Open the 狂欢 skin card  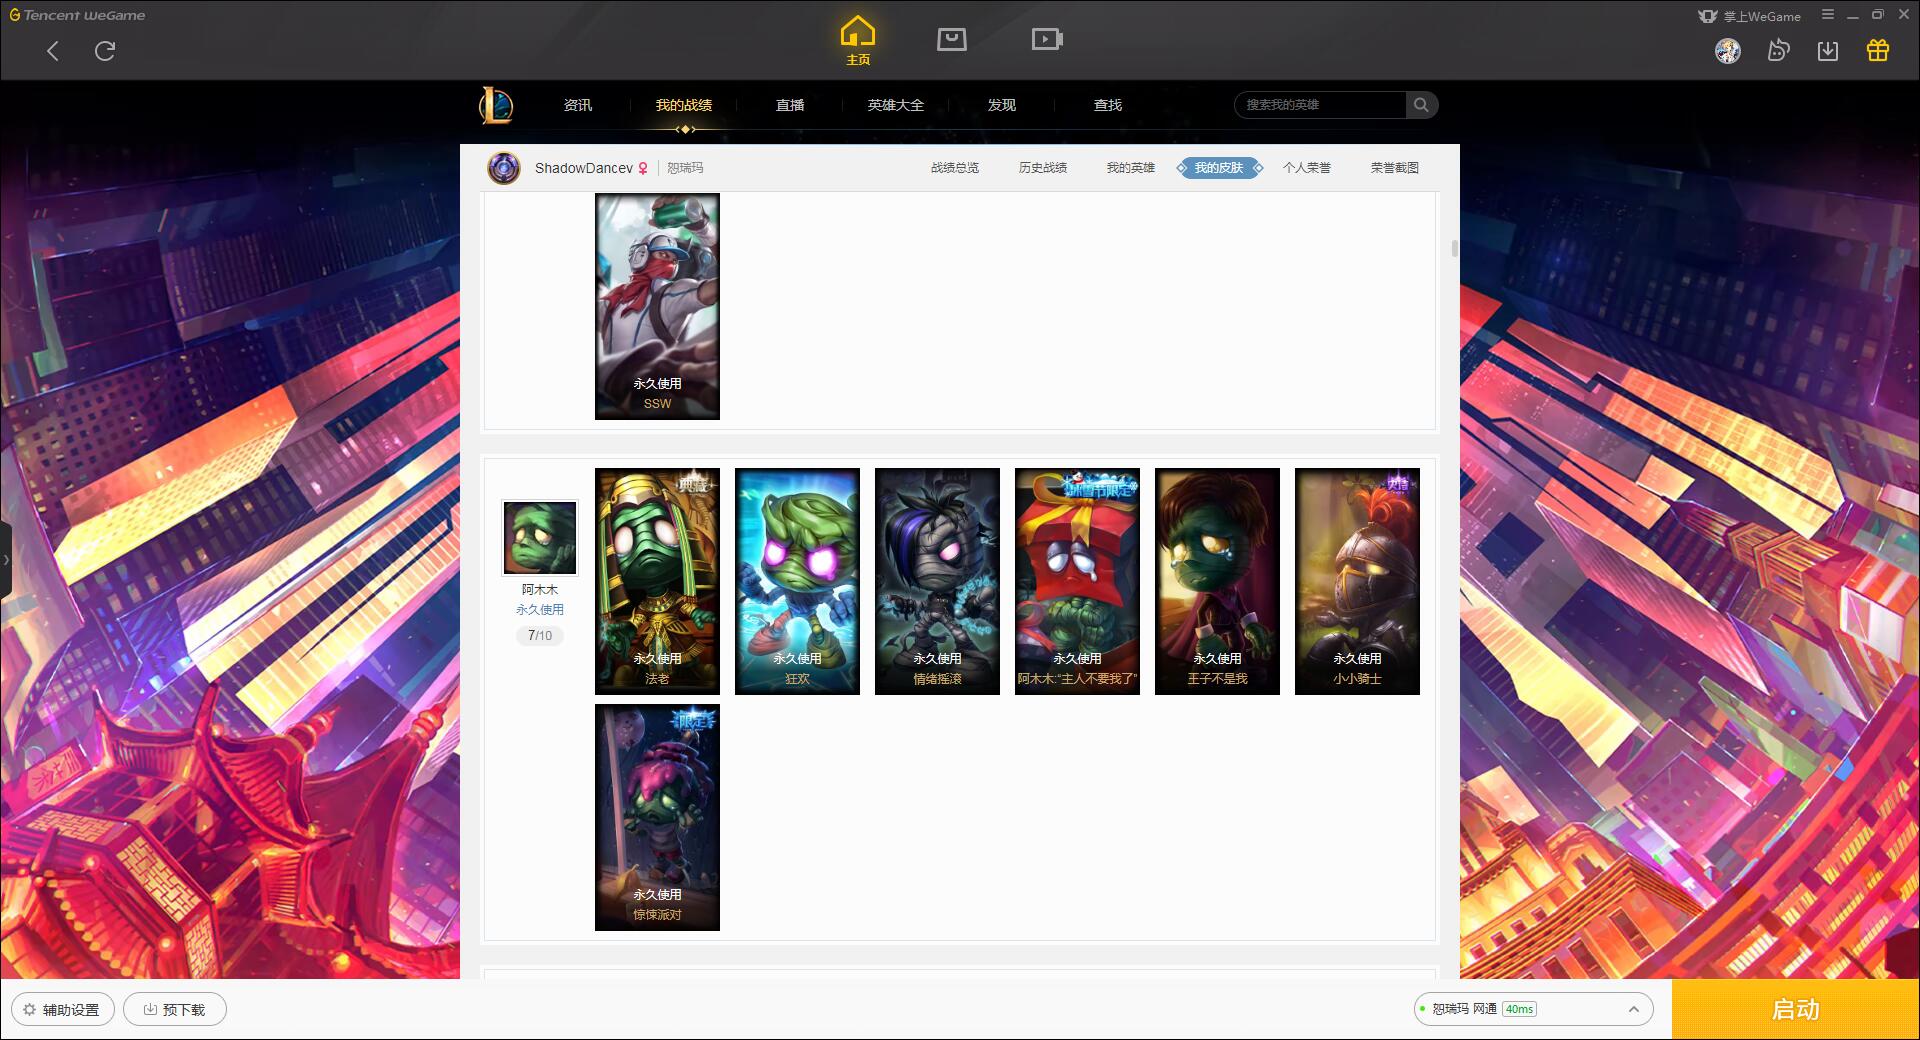[x=797, y=581]
